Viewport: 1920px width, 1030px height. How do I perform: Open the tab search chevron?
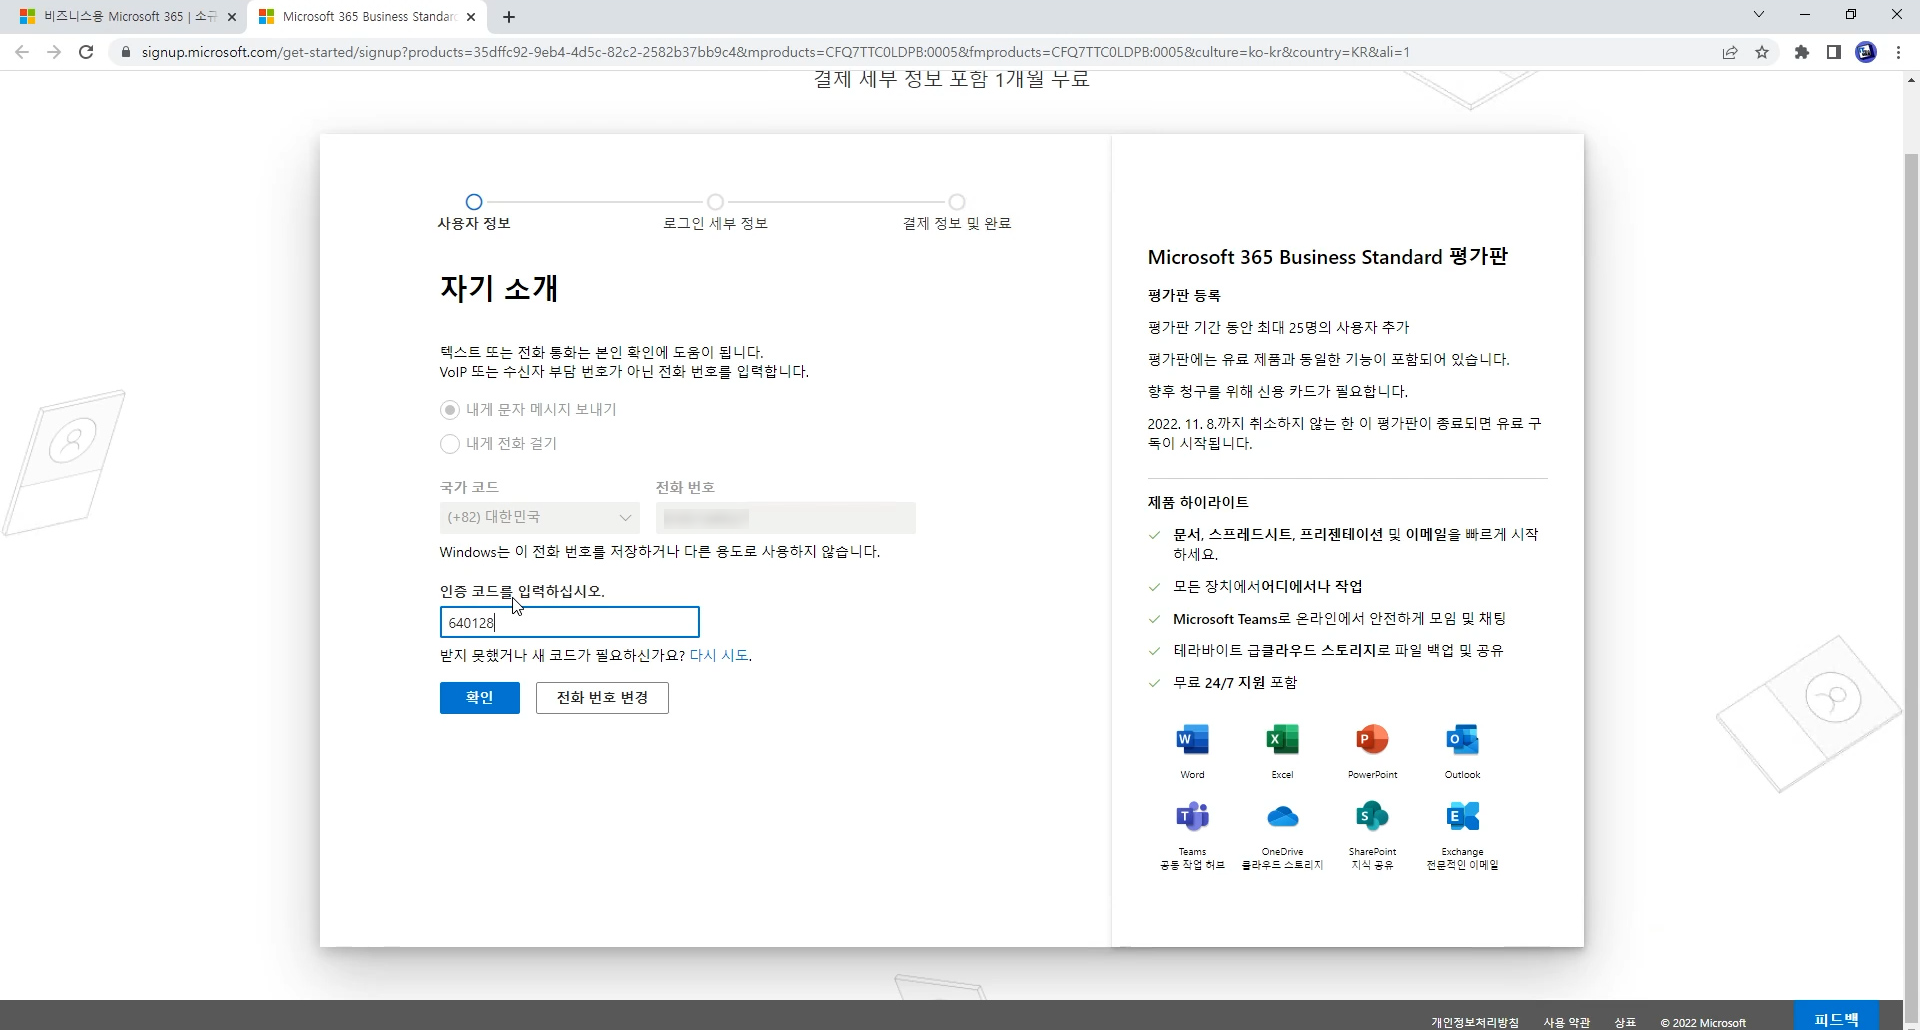tap(1759, 15)
